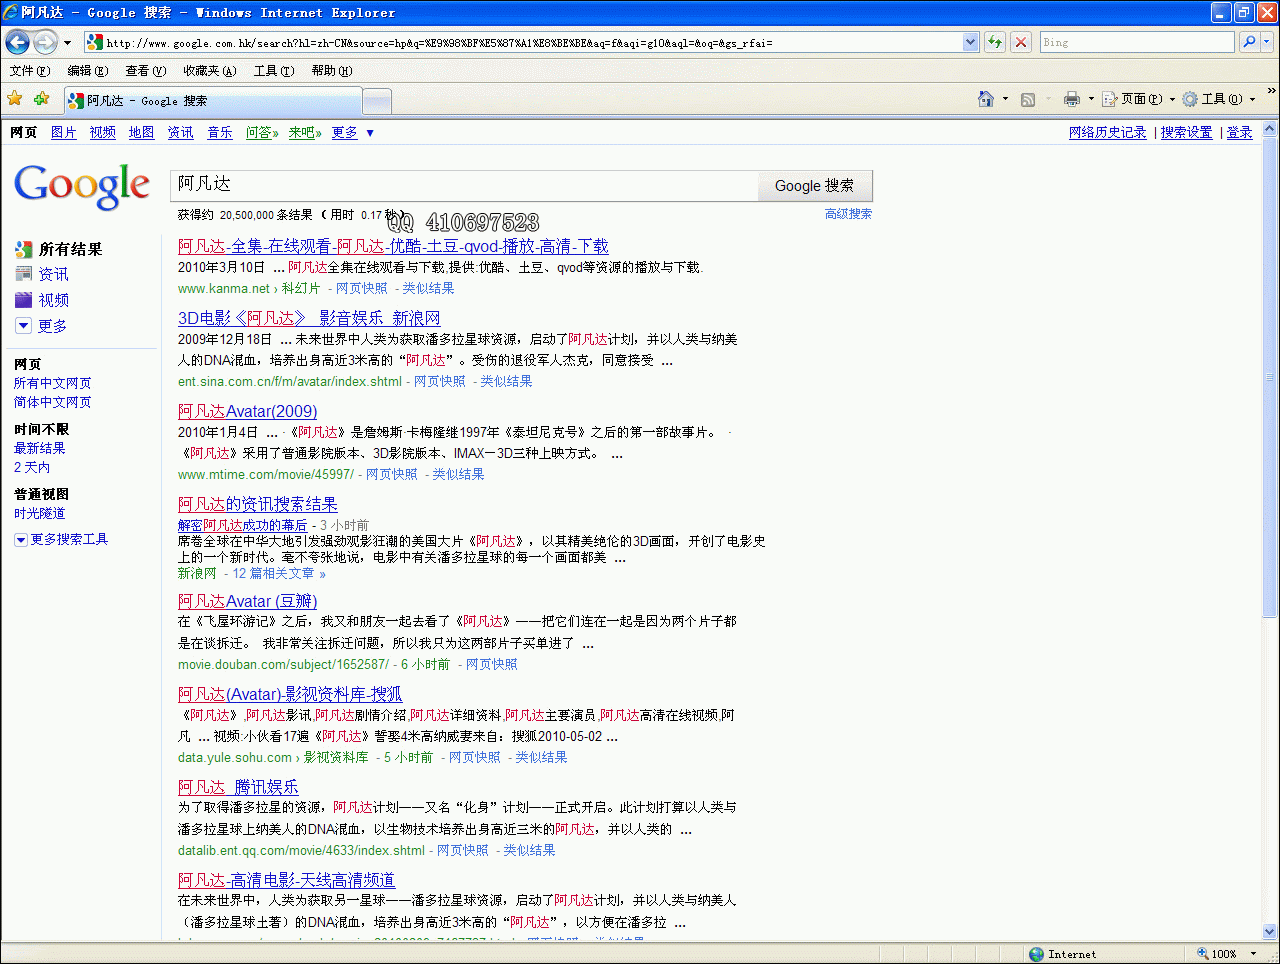Expand 更多搜索工具 in sidebar
Viewport: 1280px width, 964px height.
click(61, 539)
